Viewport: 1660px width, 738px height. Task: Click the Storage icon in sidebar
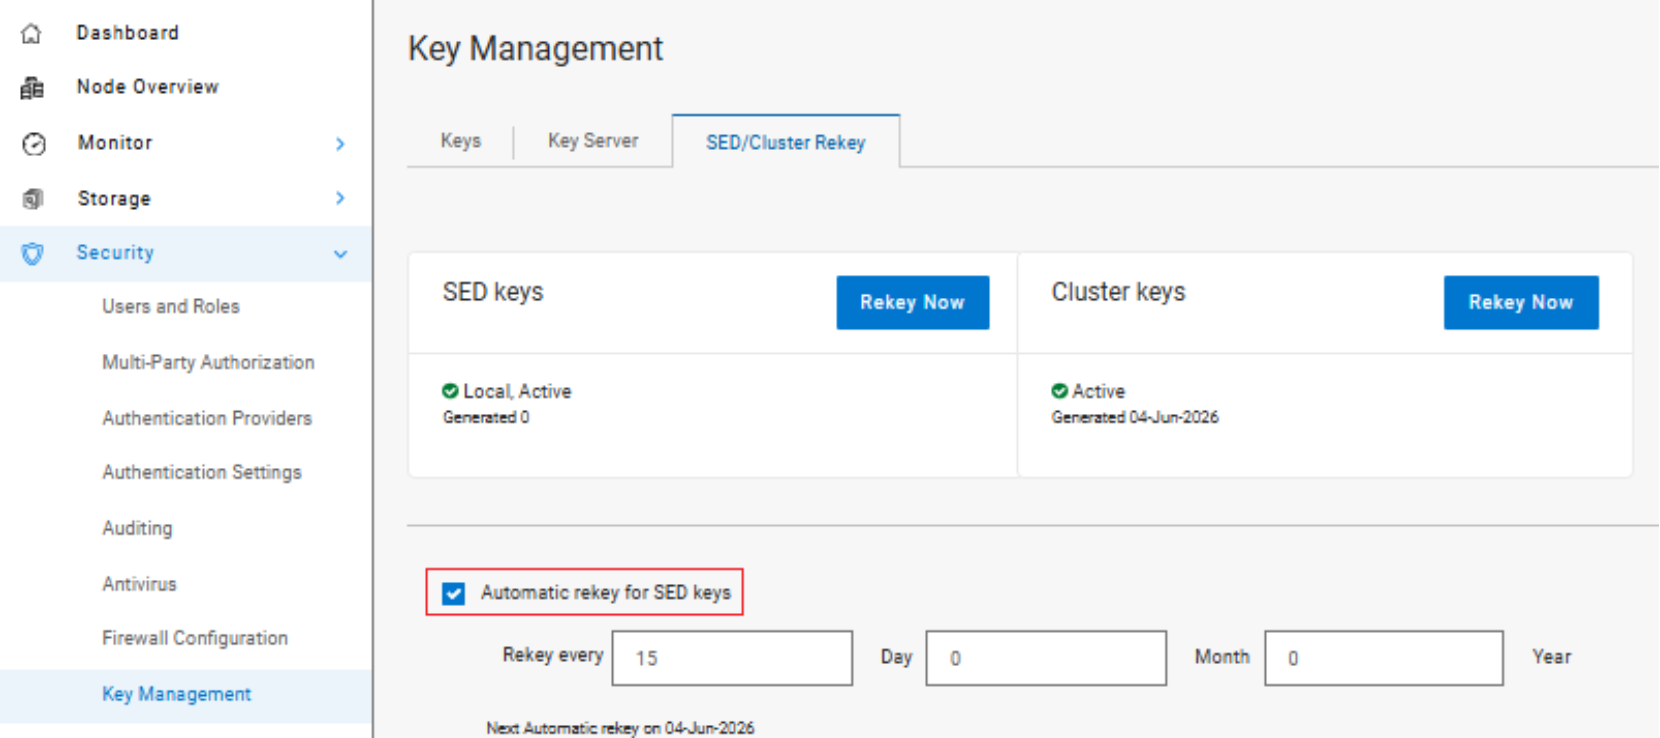point(33,199)
